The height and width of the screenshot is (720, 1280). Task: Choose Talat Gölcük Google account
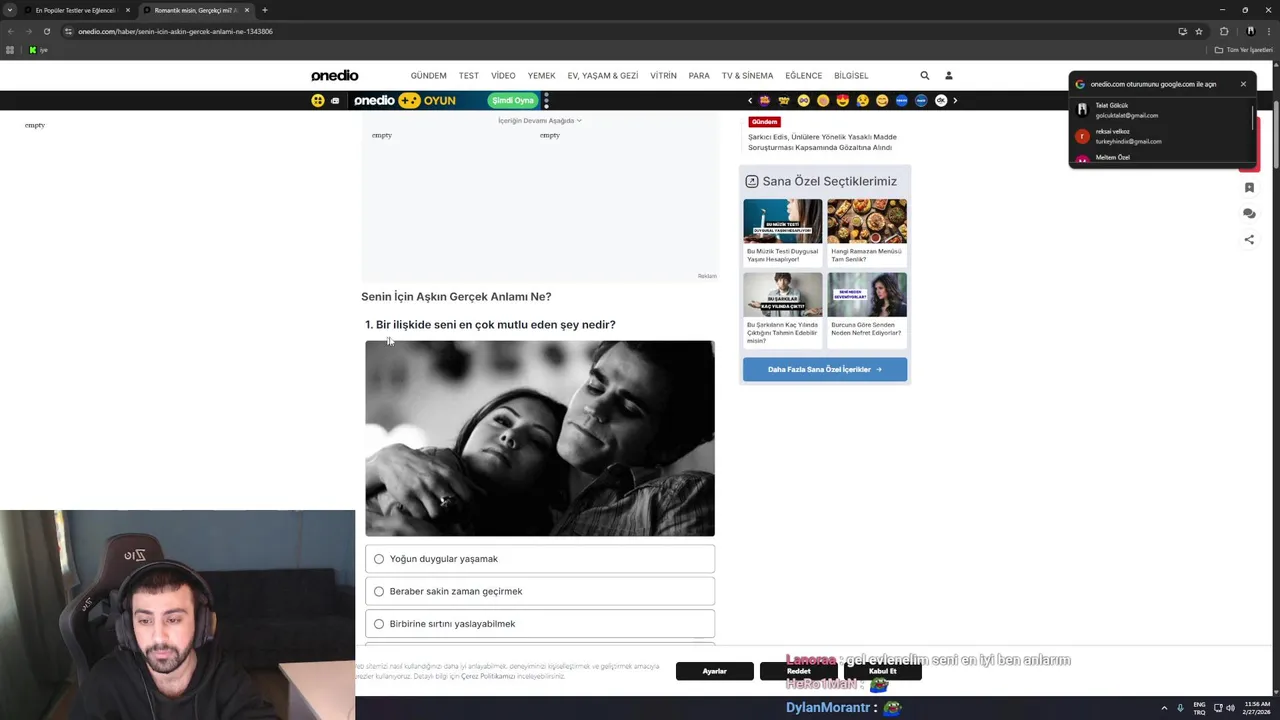click(x=1160, y=110)
